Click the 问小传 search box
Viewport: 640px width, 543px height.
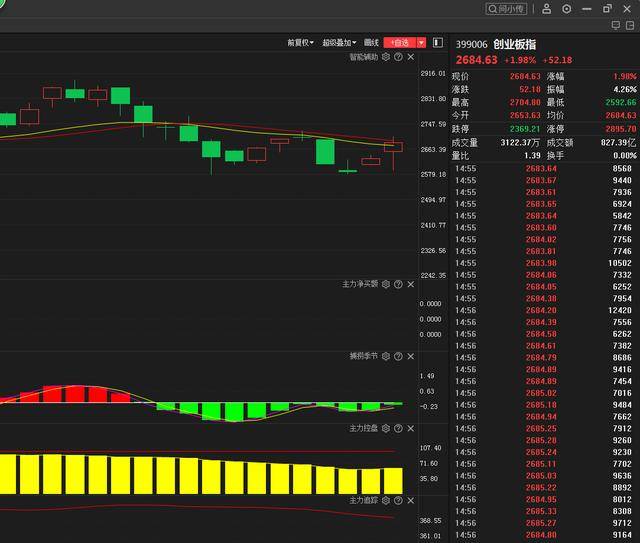[x=507, y=9]
